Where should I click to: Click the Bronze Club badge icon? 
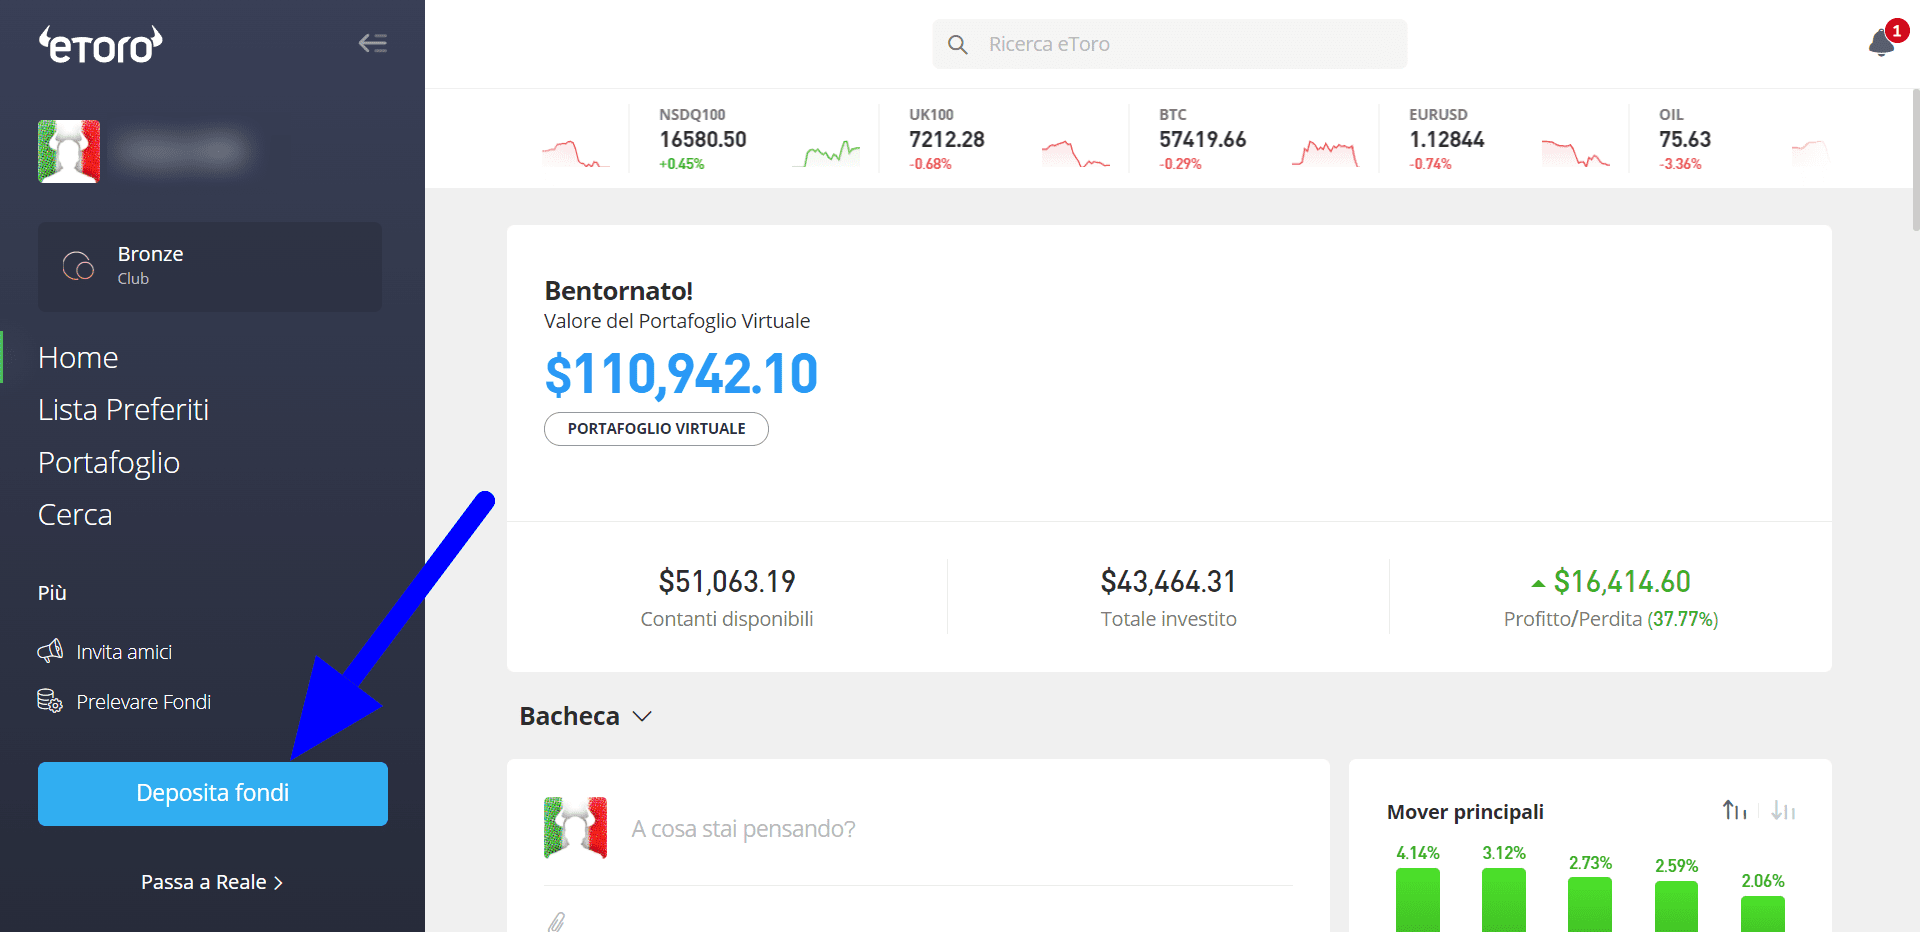78,266
